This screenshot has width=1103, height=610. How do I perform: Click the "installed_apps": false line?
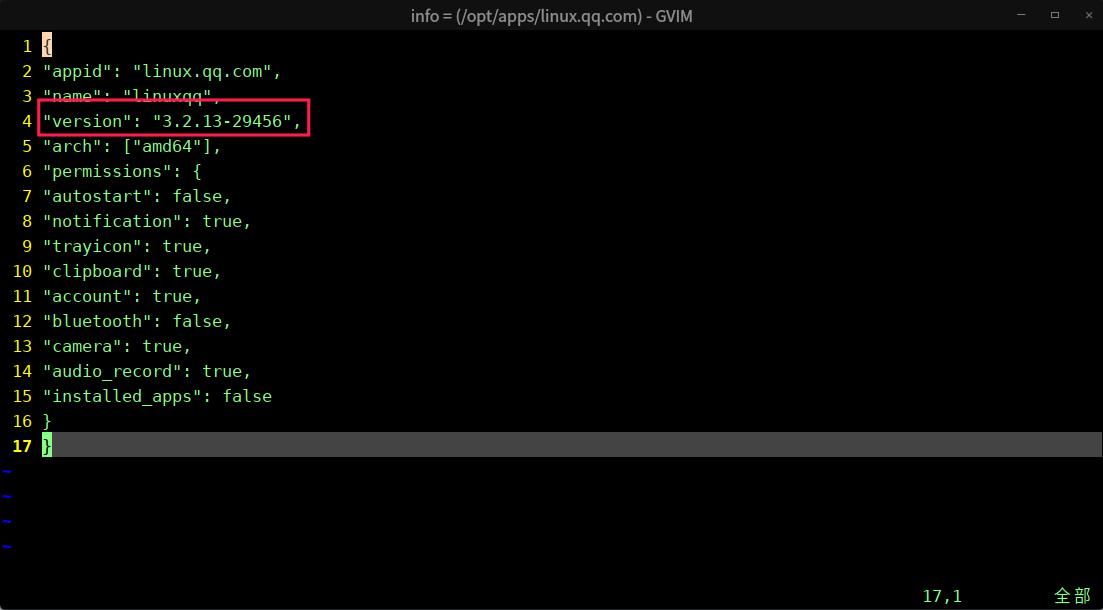coord(157,396)
